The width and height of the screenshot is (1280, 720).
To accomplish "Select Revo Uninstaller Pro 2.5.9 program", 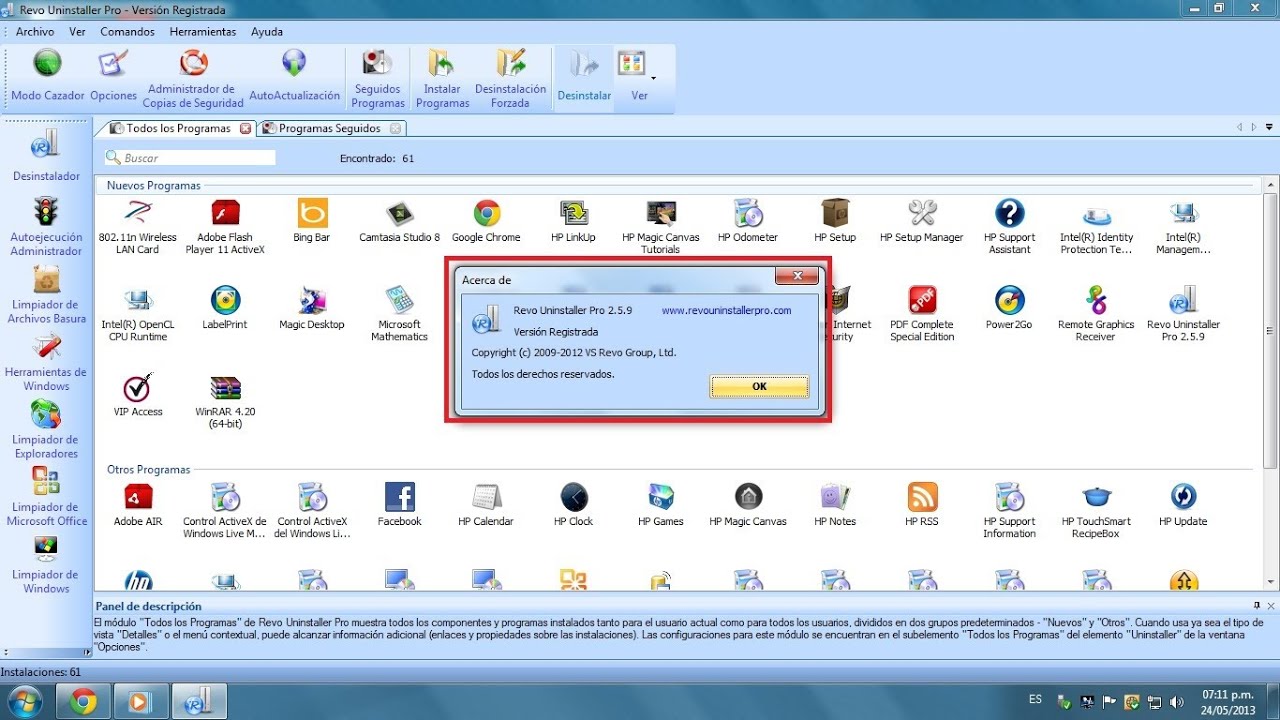I will point(1184,313).
